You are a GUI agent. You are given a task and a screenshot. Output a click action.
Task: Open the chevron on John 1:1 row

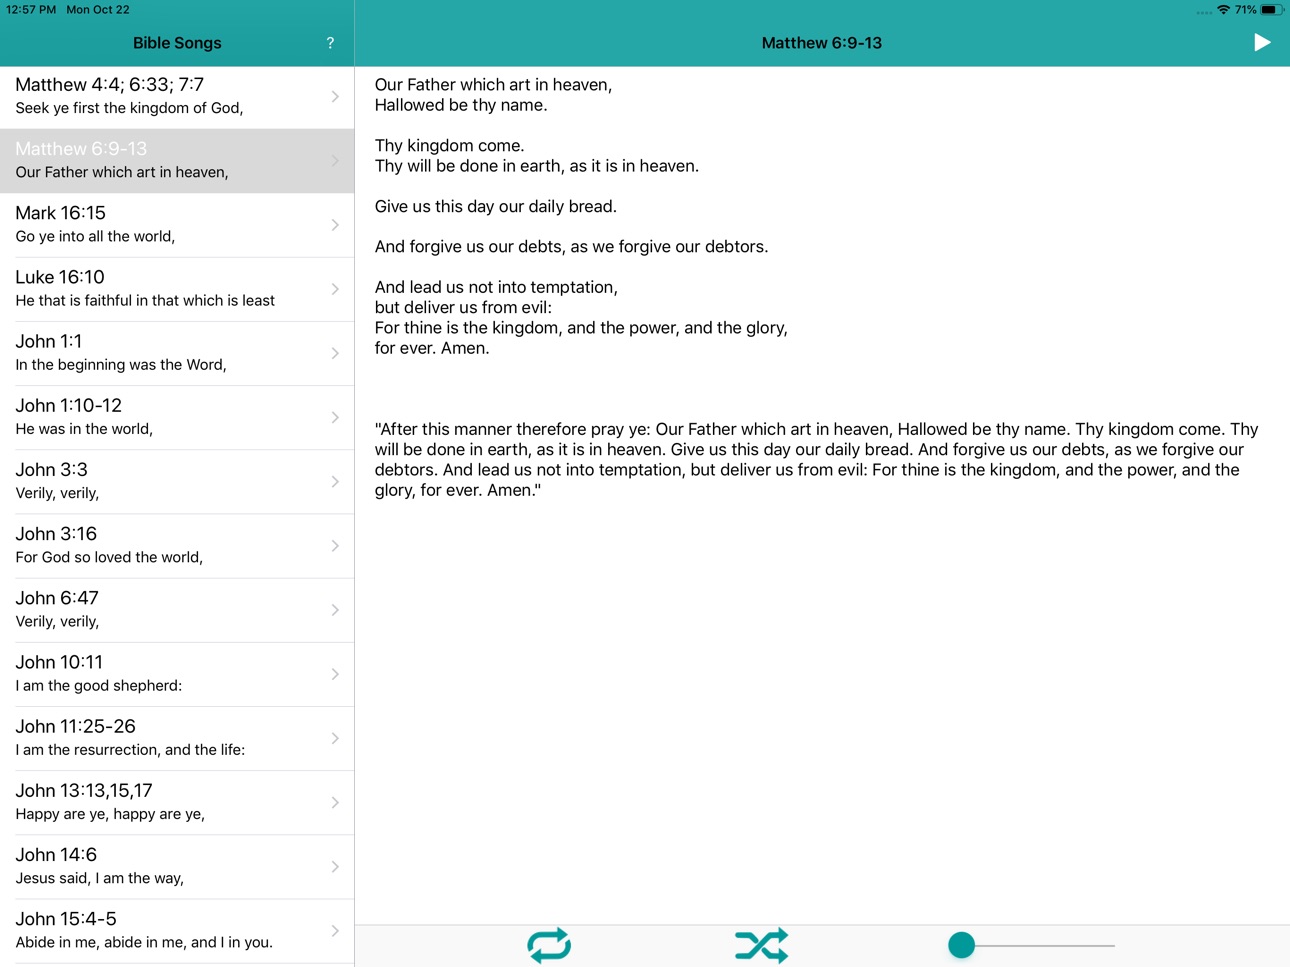coord(335,353)
